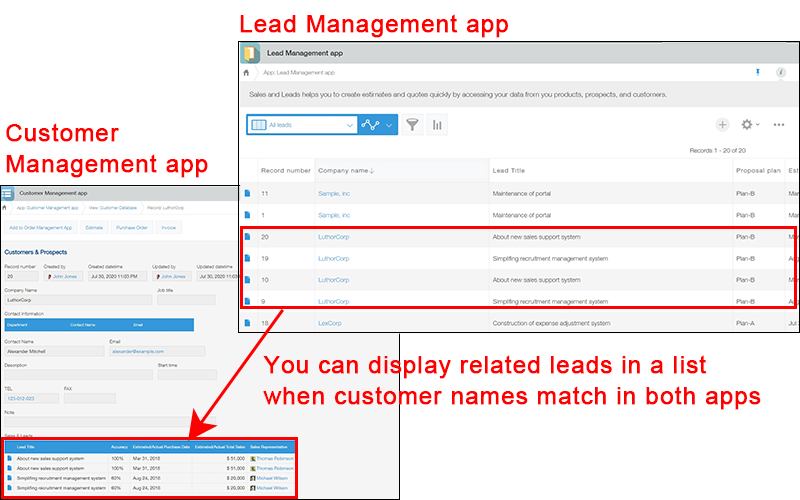Open the three-dots options menu

click(x=780, y=125)
